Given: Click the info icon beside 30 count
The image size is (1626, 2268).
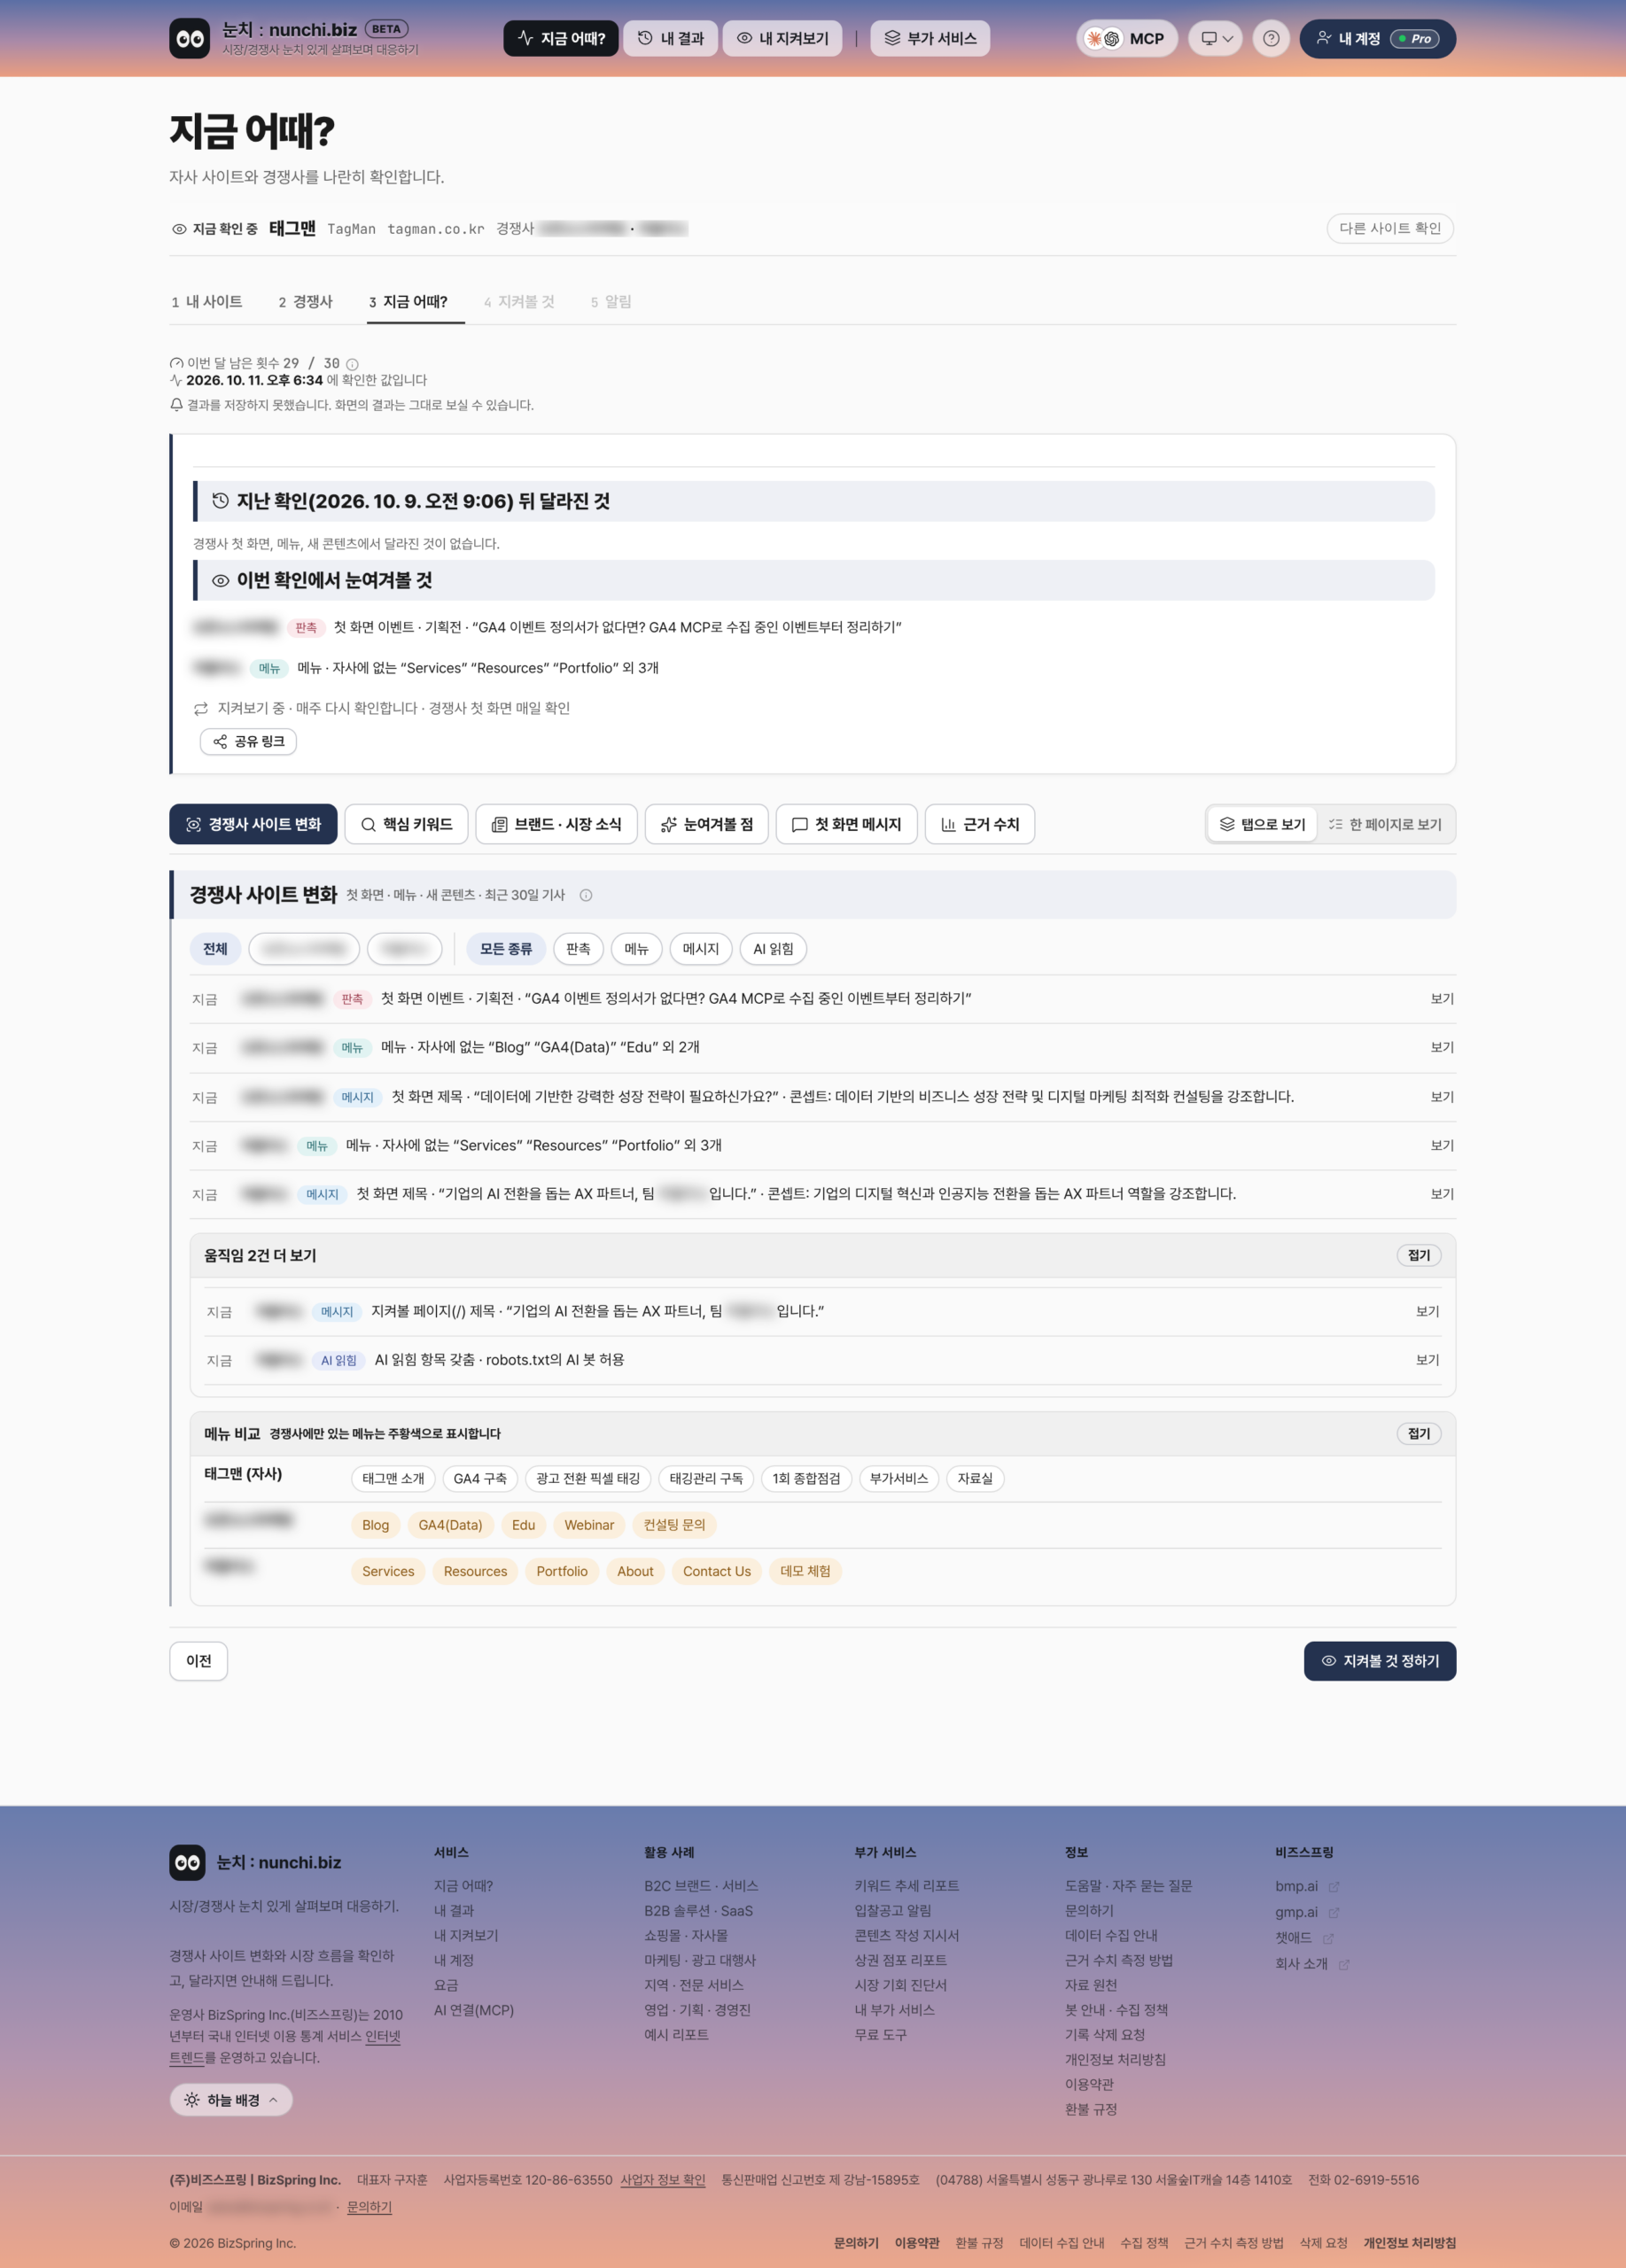Looking at the screenshot, I should tap(352, 364).
